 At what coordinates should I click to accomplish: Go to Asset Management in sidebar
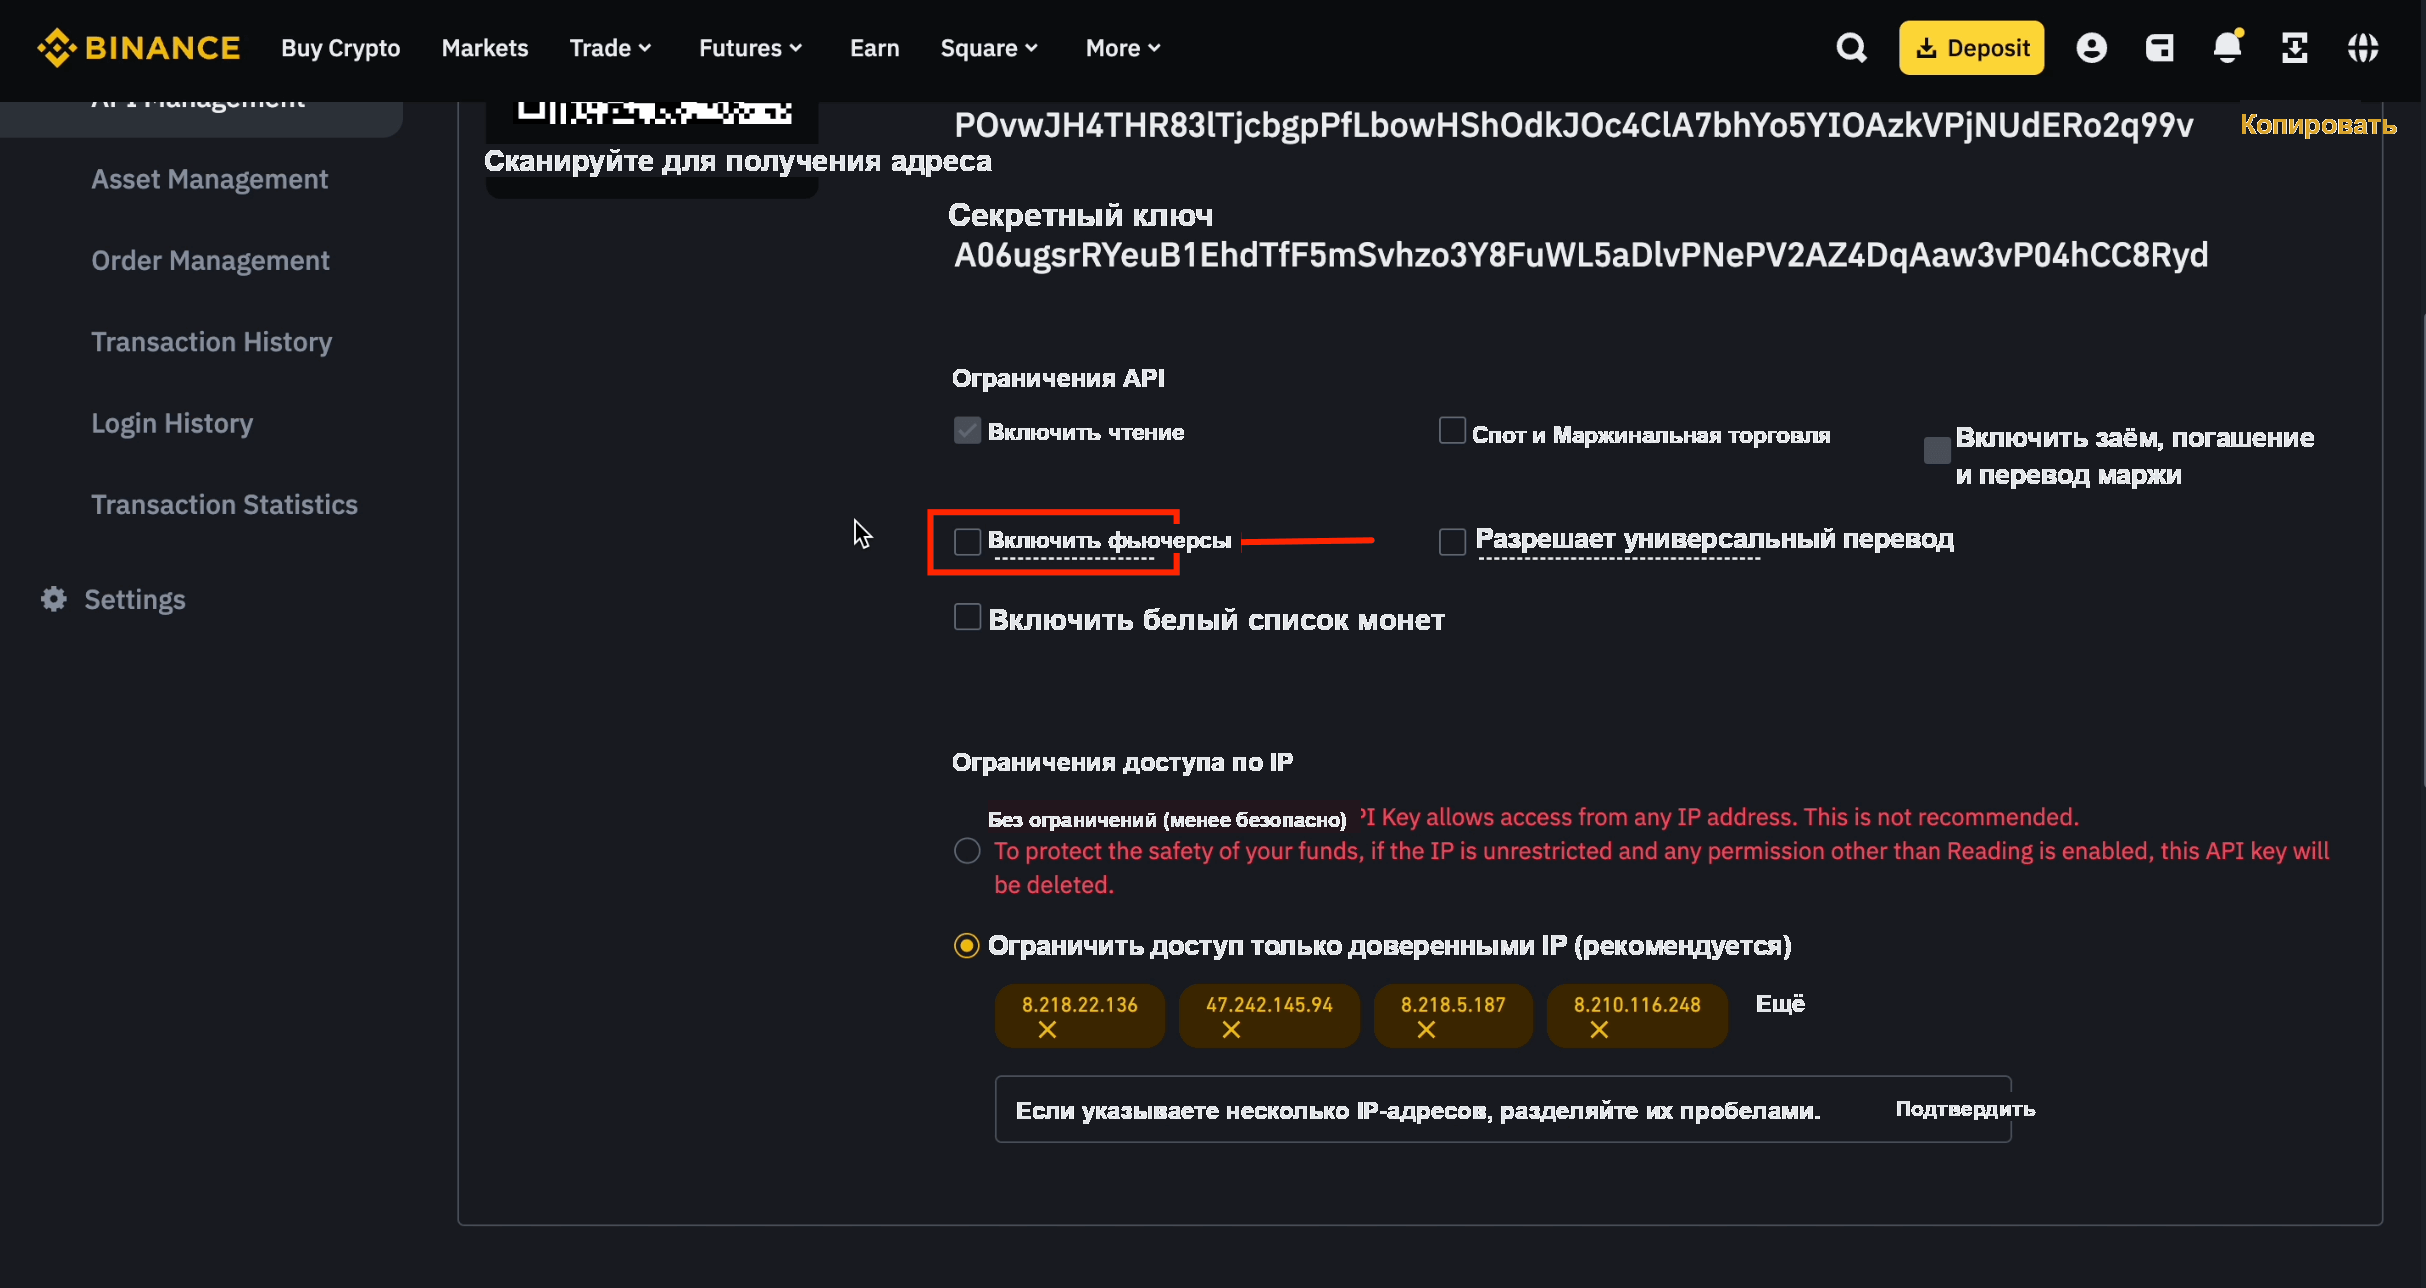pos(209,179)
